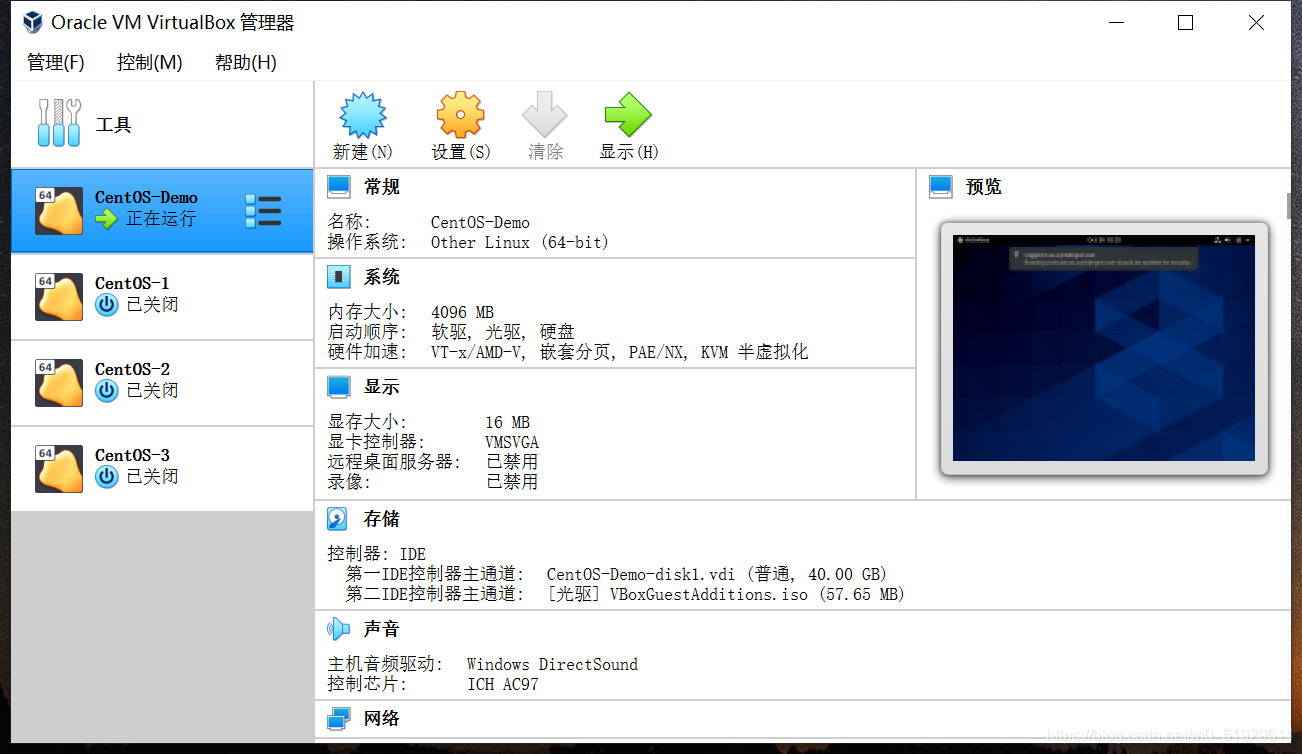Click the 存储 storage disk icon
This screenshot has width=1302, height=754.
coord(339,518)
